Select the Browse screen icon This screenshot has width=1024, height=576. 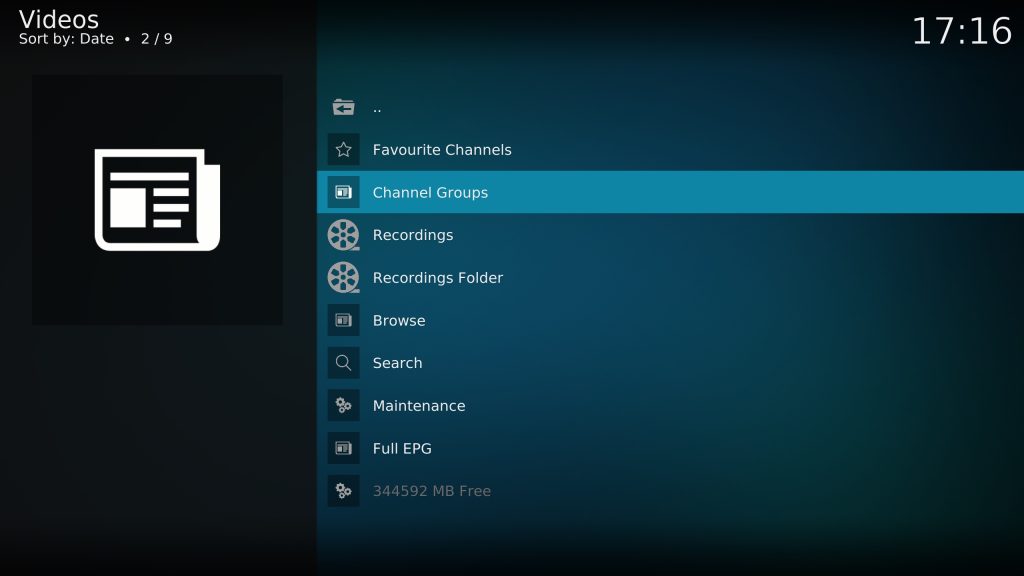tap(344, 320)
